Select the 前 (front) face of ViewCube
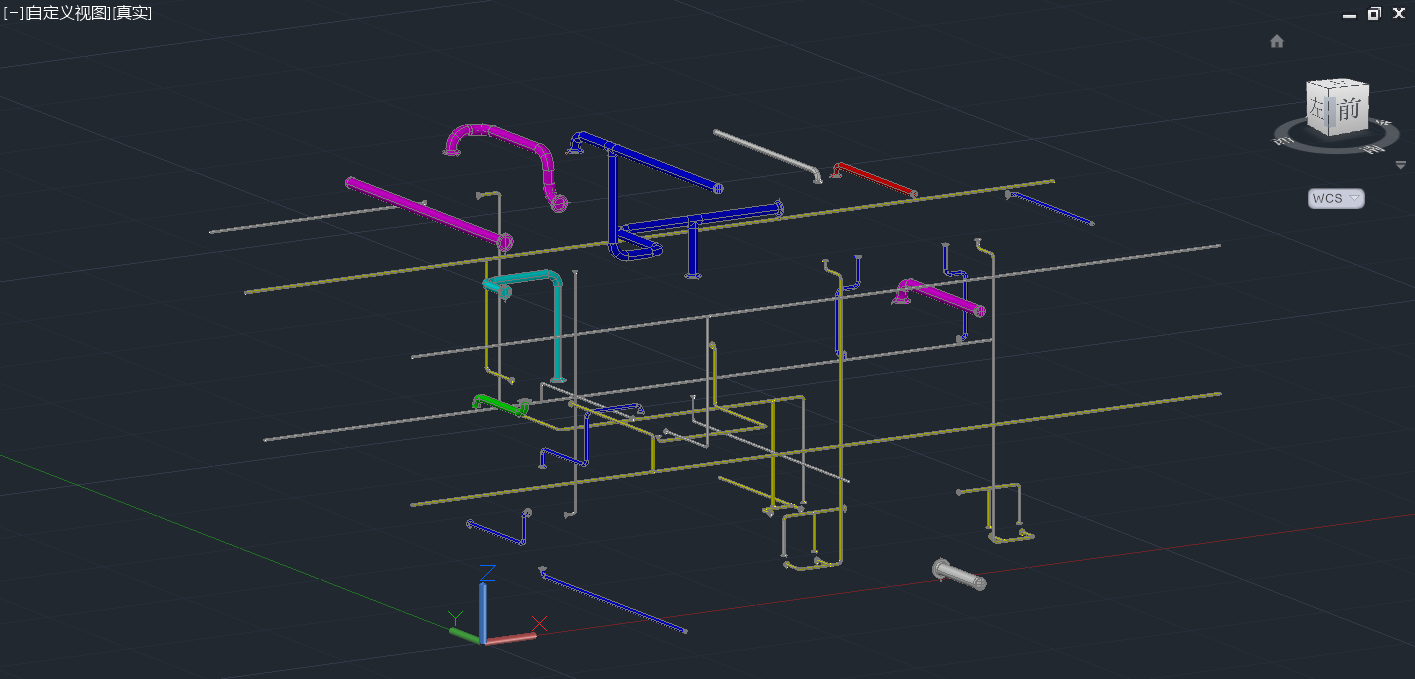 pyautogui.click(x=1350, y=109)
